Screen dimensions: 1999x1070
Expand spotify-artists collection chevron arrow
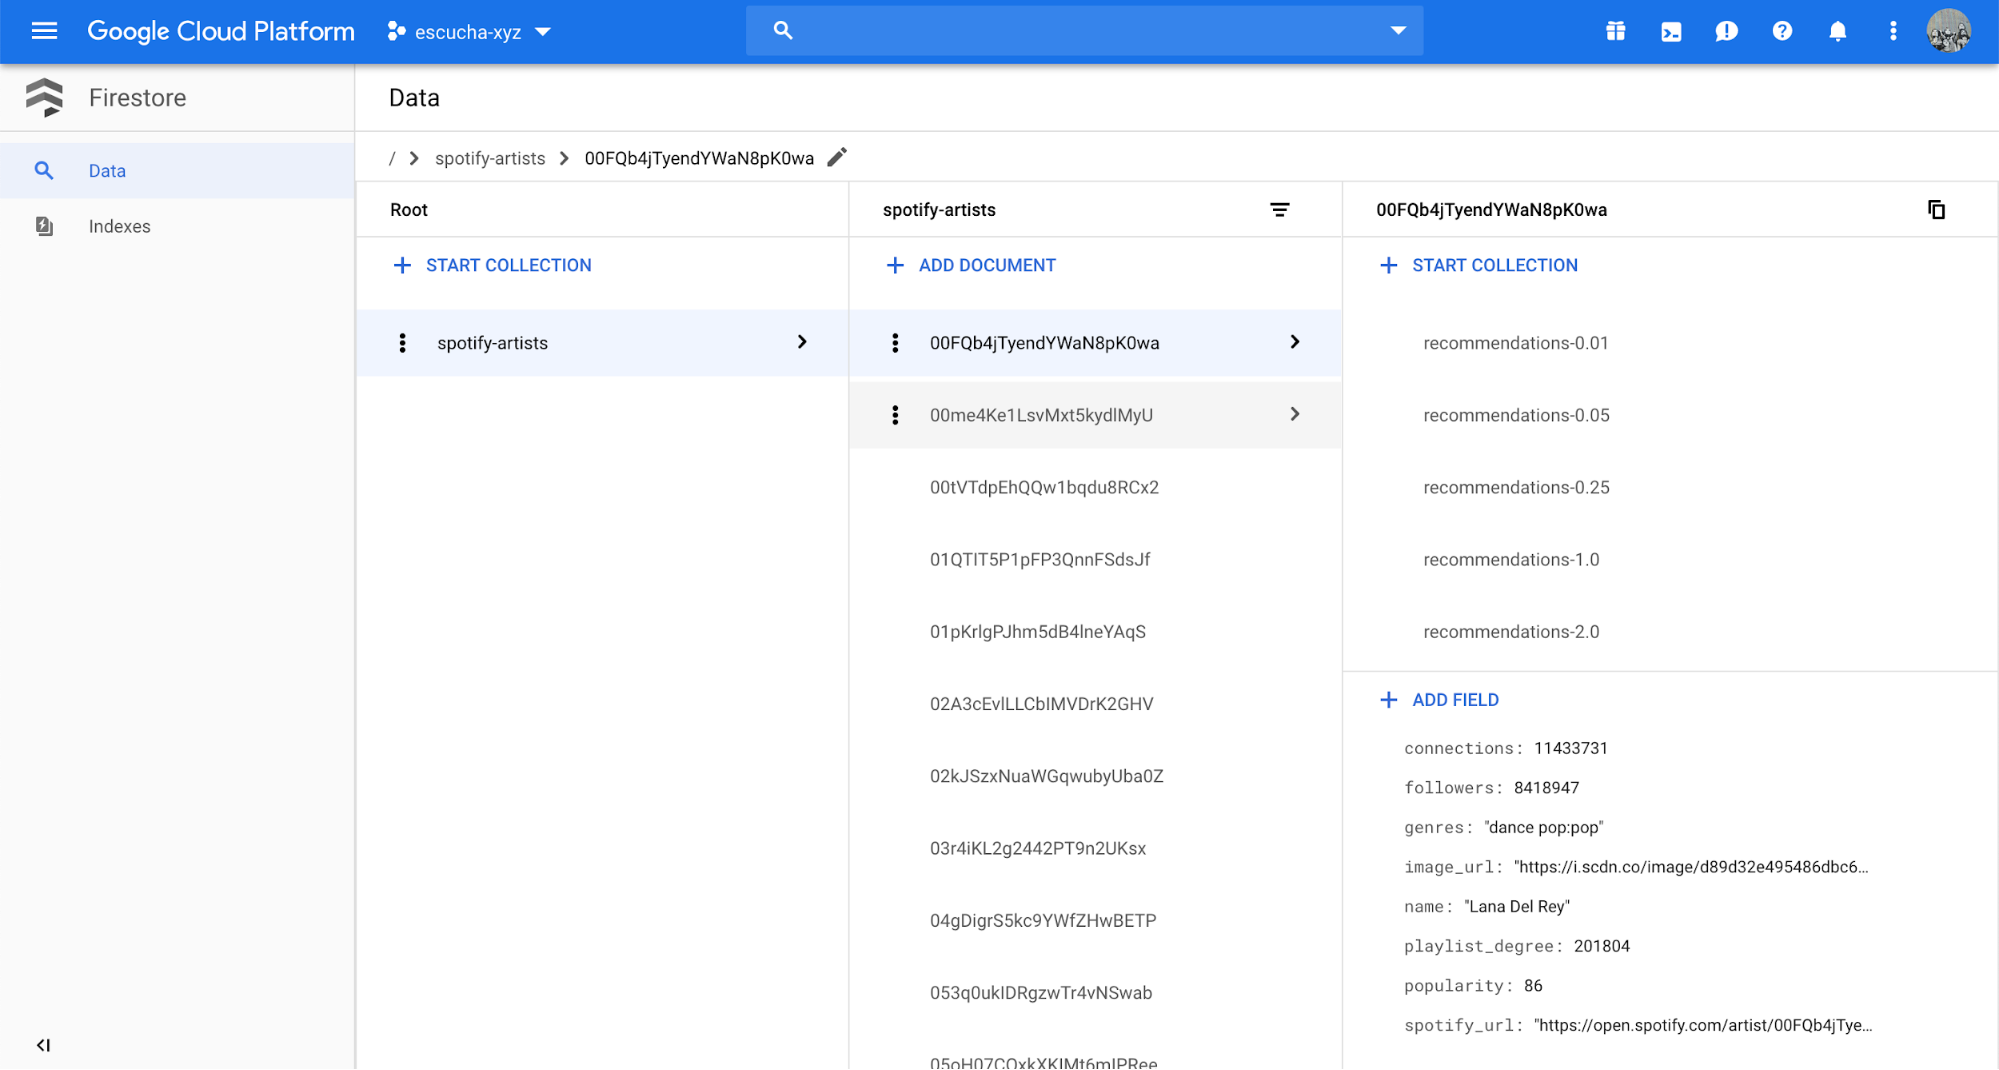(802, 342)
